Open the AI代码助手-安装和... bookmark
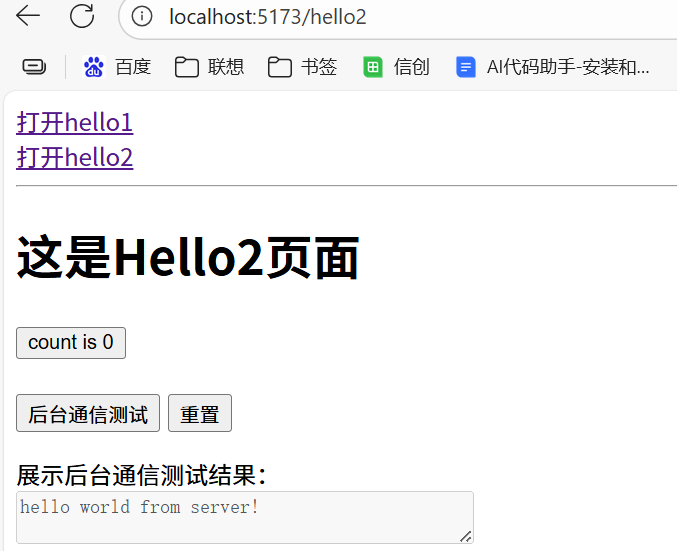Screen dimensions: 677x551 (x=553, y=67)
